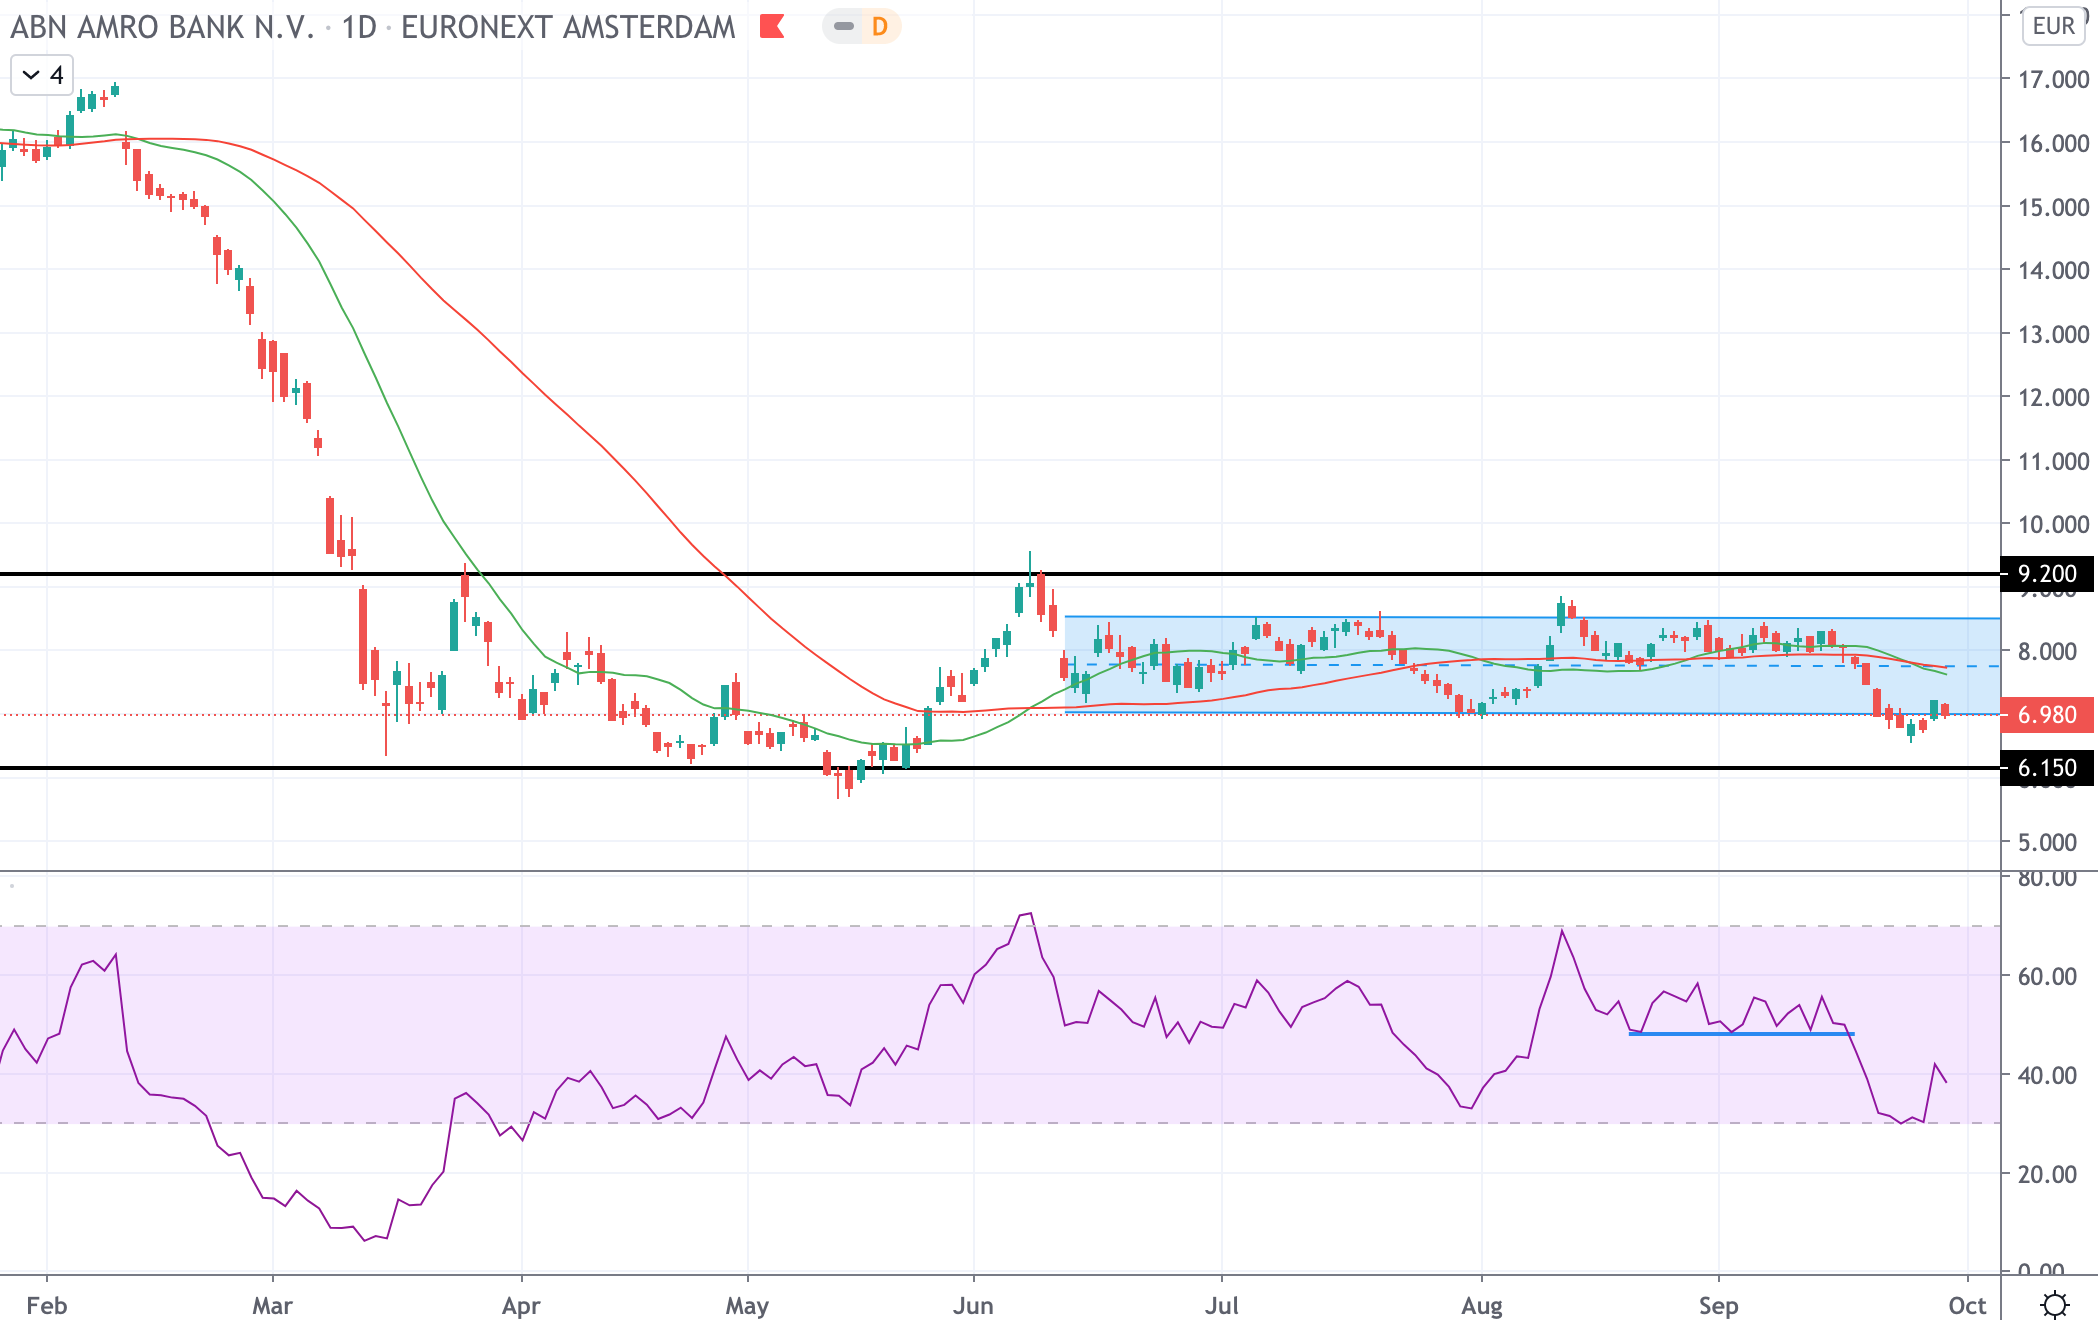Click the 20.00 RSI scale value
Viewport: 2098px width, 1320px height.
2047,1174
